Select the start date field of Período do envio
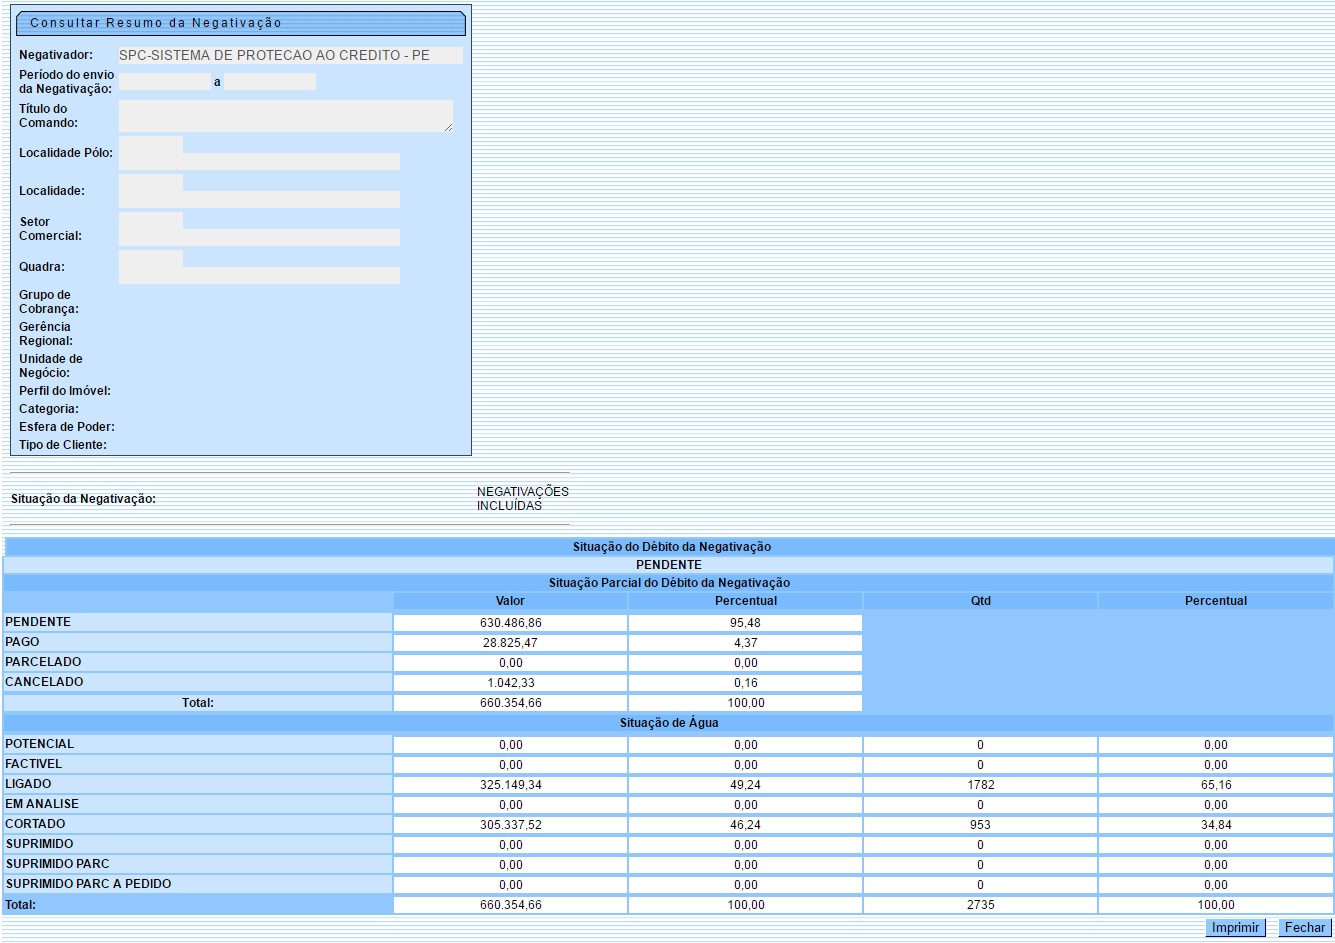This screenshot has width=1335, height=943. (x=164, y=82)
